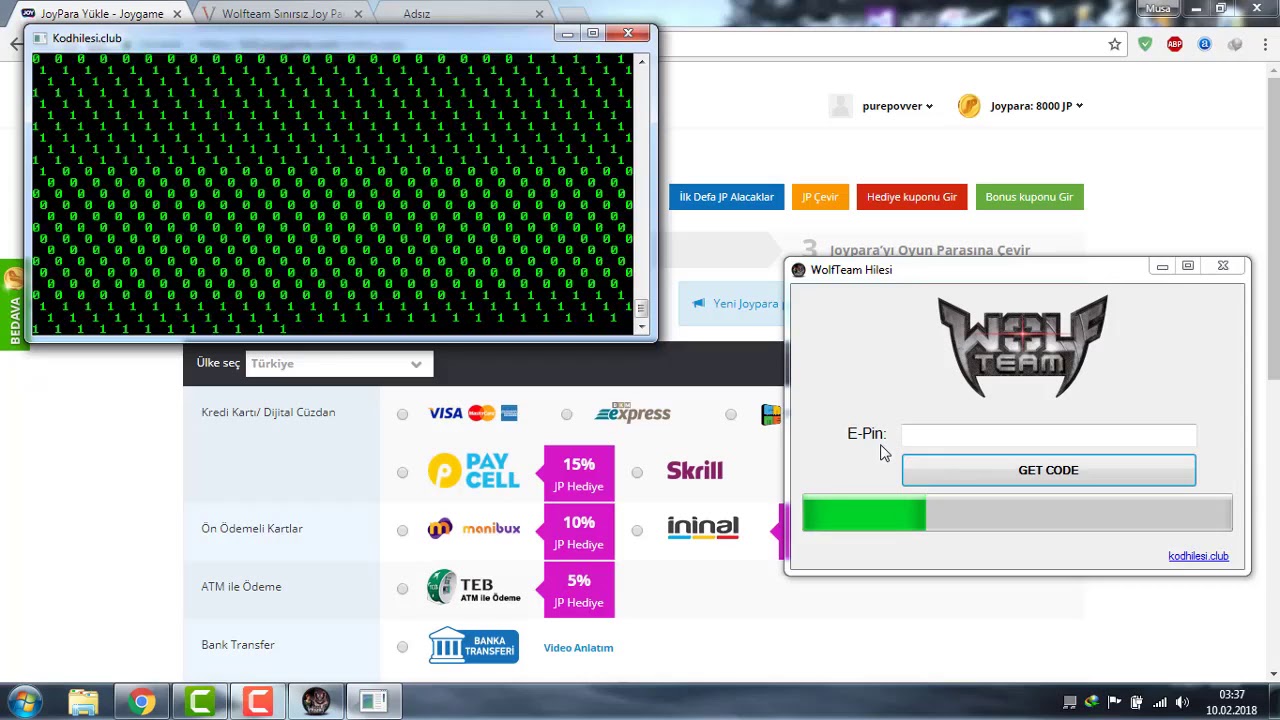Click the Visa MasterCard logos
Screen dimensions: 1280x720
click(x=473, y=413)
